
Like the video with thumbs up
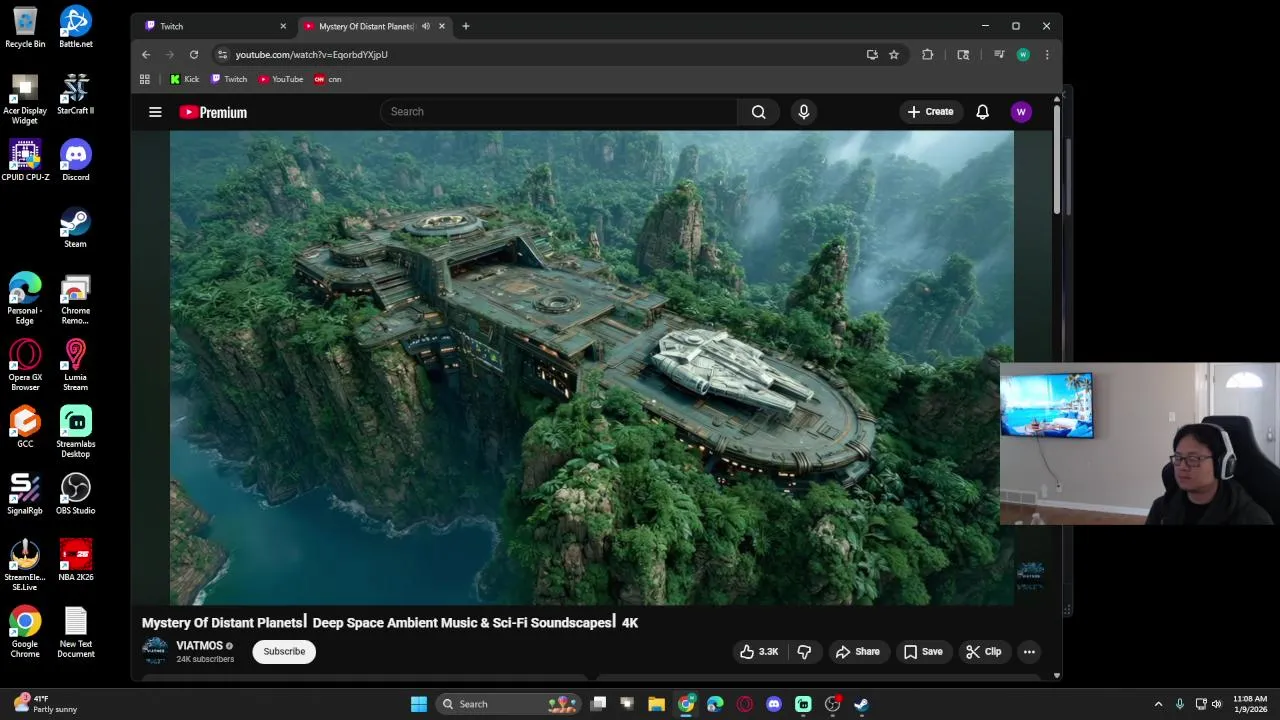759,652
